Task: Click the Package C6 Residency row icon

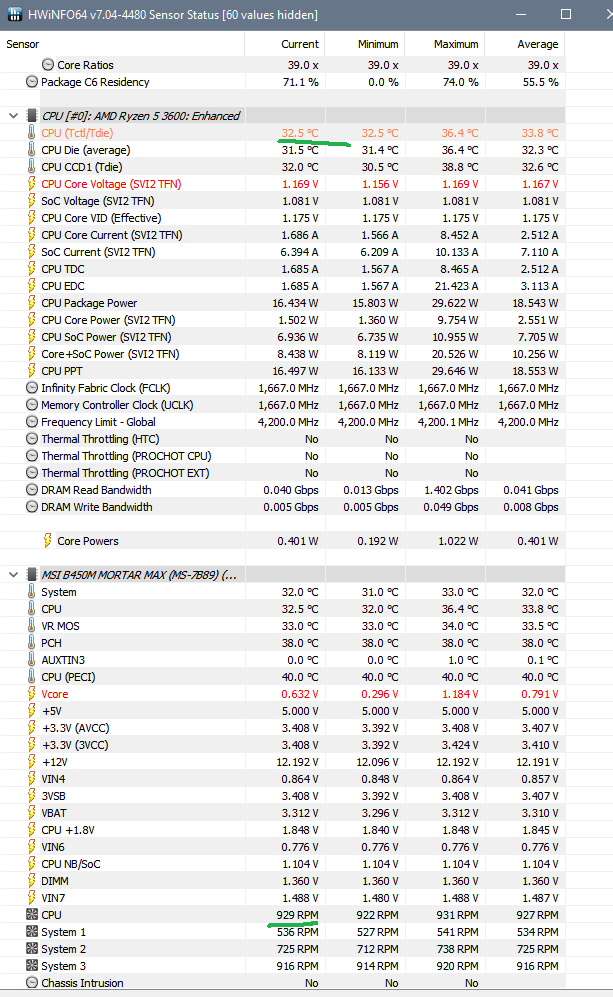Action: point(32,82)
